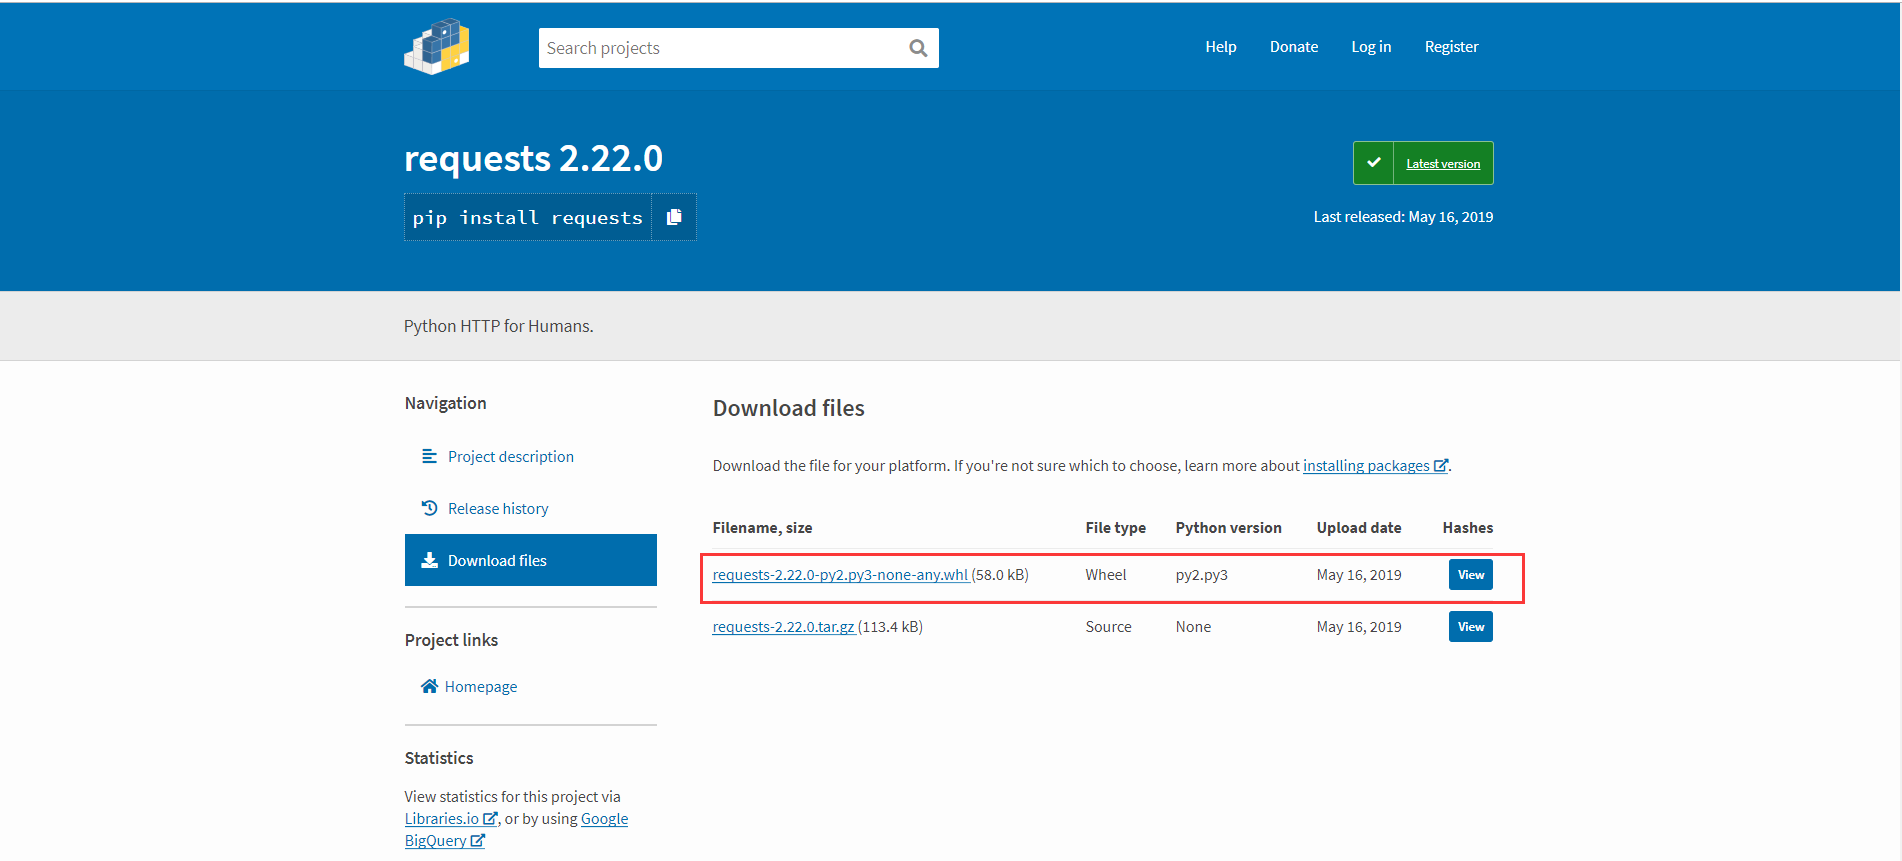Go to Project description
This screenshot has width=1902, height=861.
[511, 456]
